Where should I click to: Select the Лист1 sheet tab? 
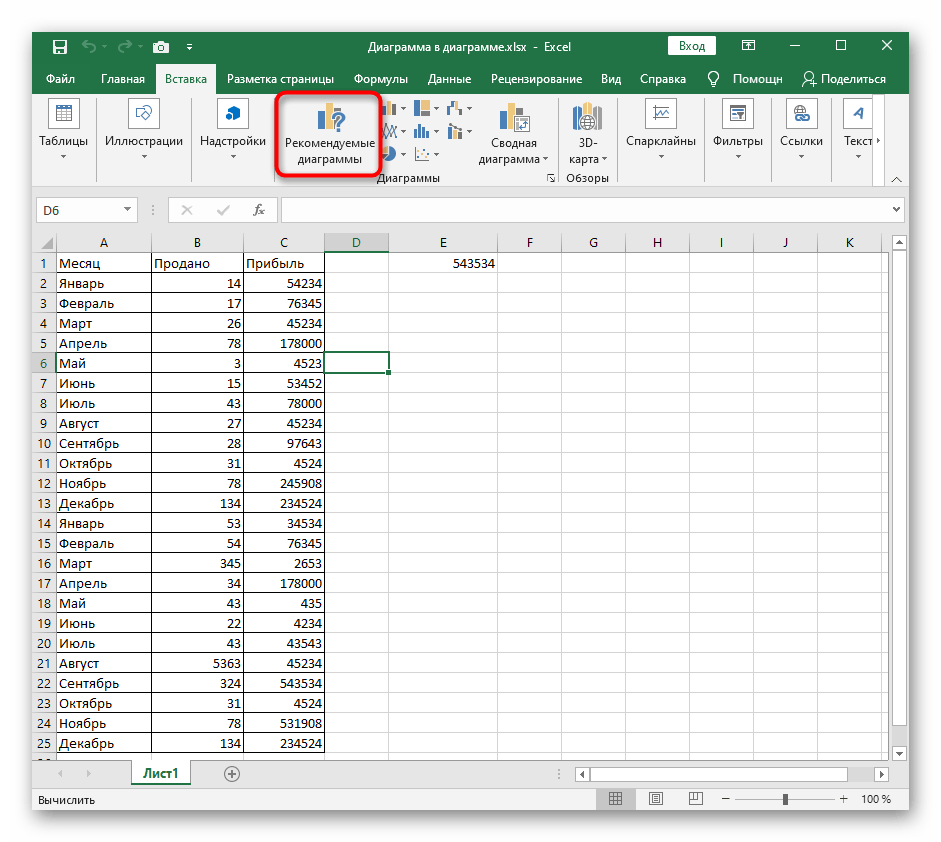160,773
